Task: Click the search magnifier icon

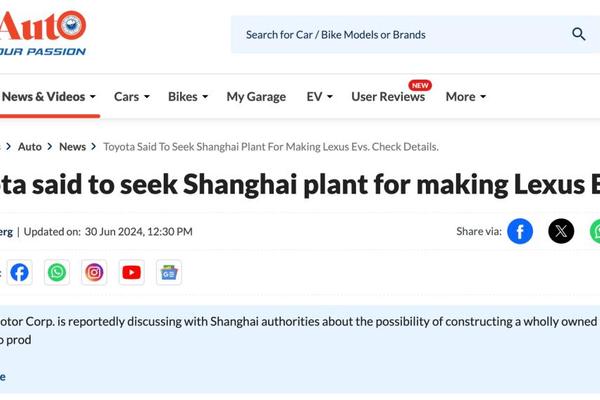Action: tap(578, 34)
